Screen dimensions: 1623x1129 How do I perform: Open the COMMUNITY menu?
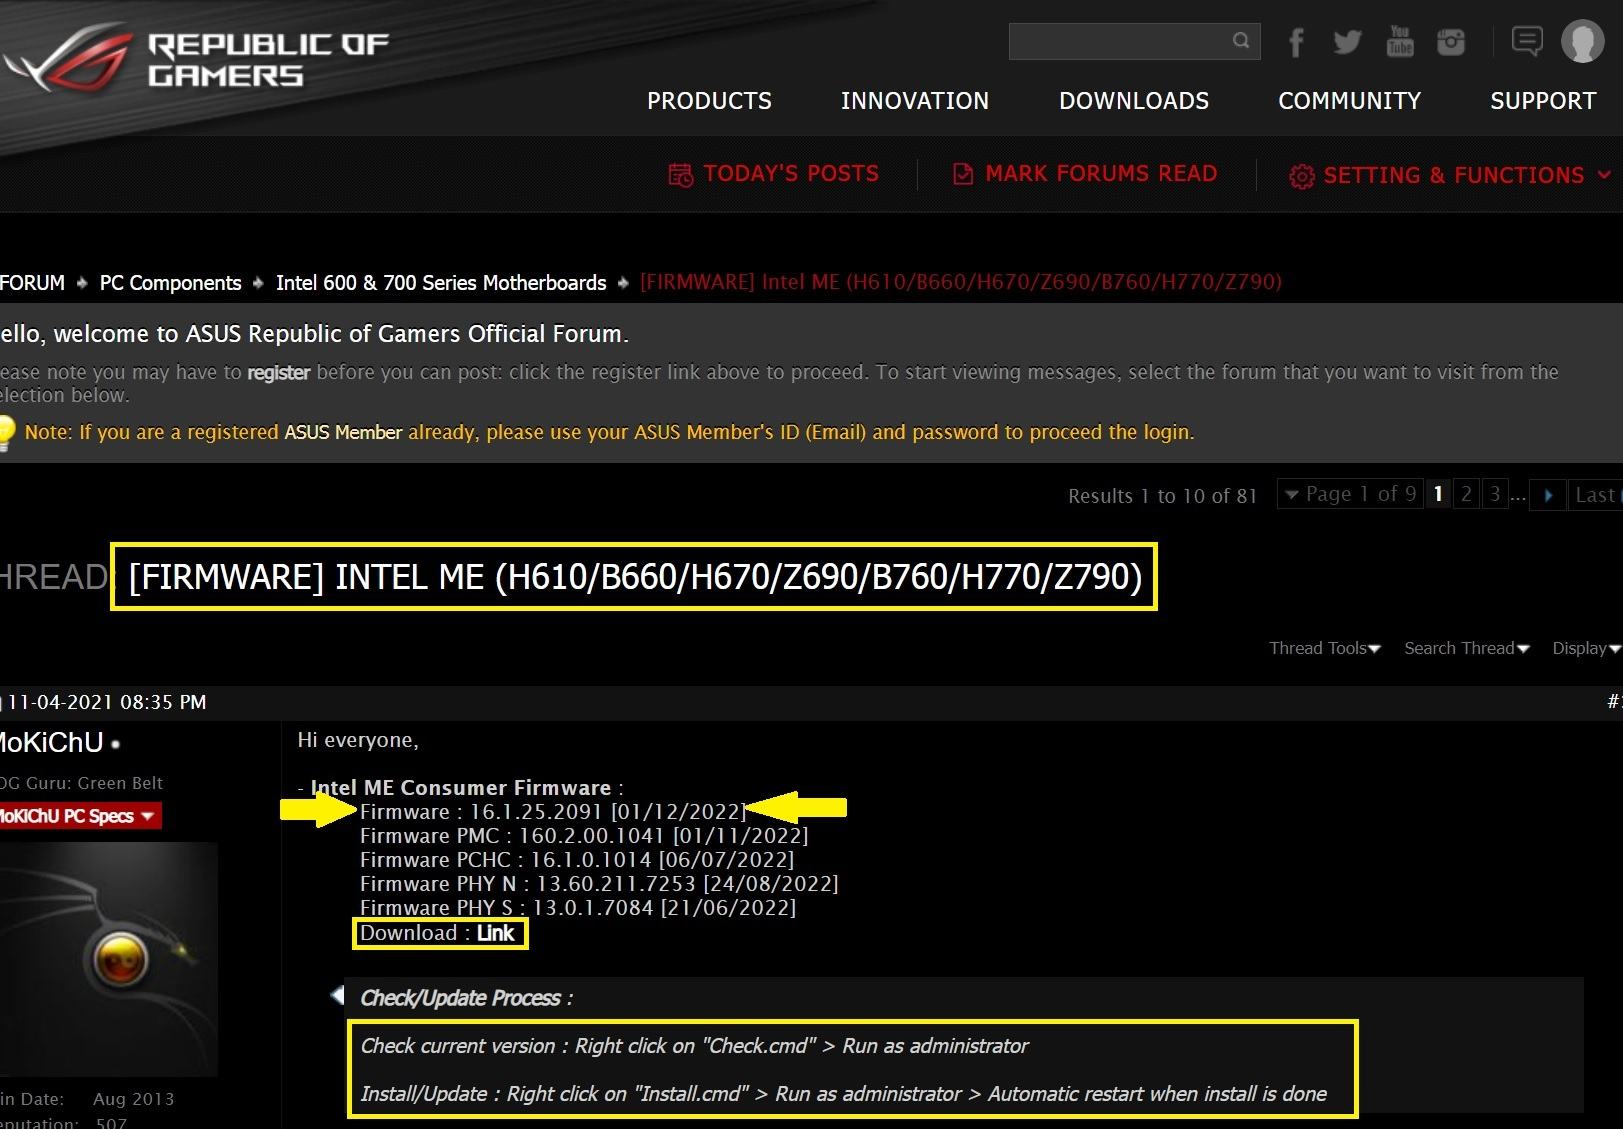1349,101
